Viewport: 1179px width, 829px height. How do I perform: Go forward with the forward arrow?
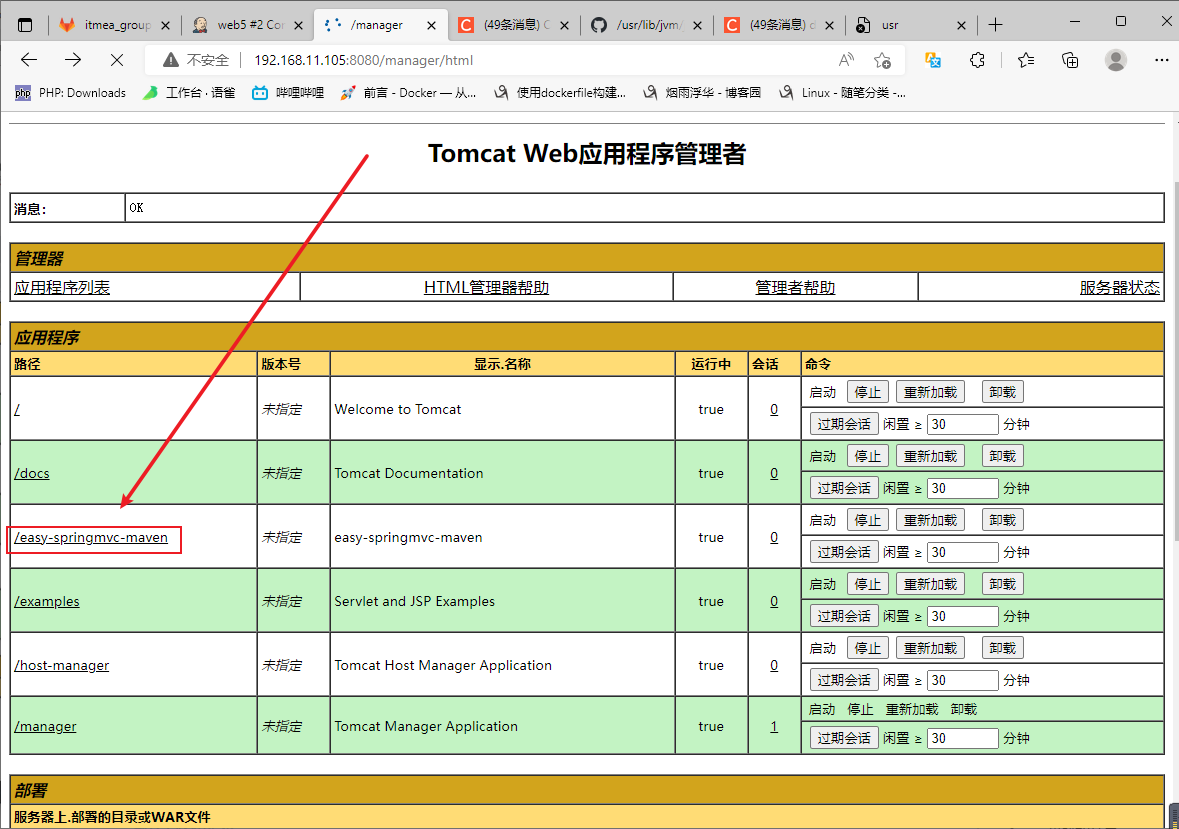73,60
